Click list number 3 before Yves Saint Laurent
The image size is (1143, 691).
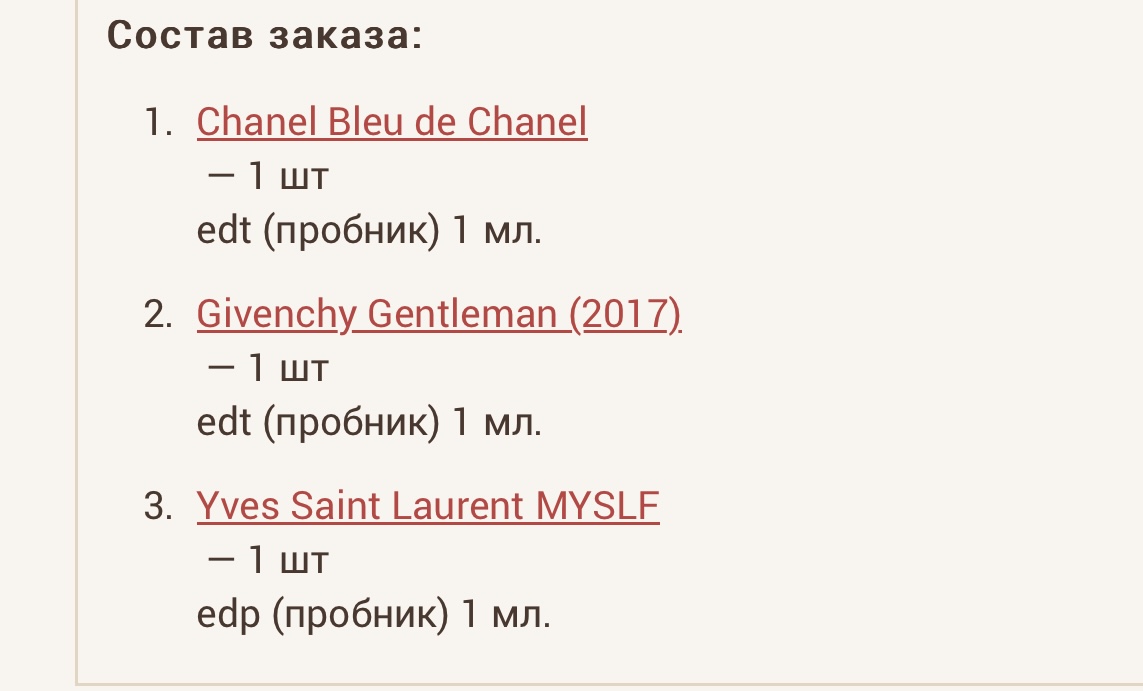(x=159, y=507)
